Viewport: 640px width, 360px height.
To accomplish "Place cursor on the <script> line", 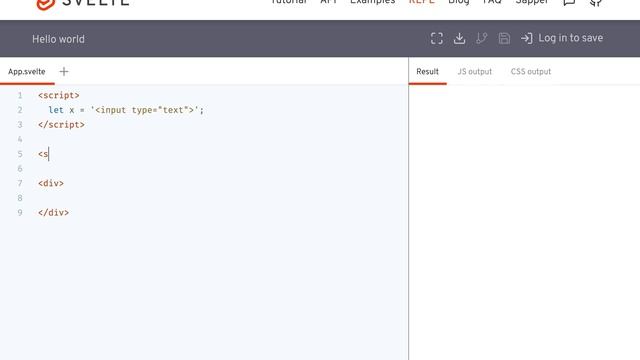I will pyautogui.click(x=59, y=95).
